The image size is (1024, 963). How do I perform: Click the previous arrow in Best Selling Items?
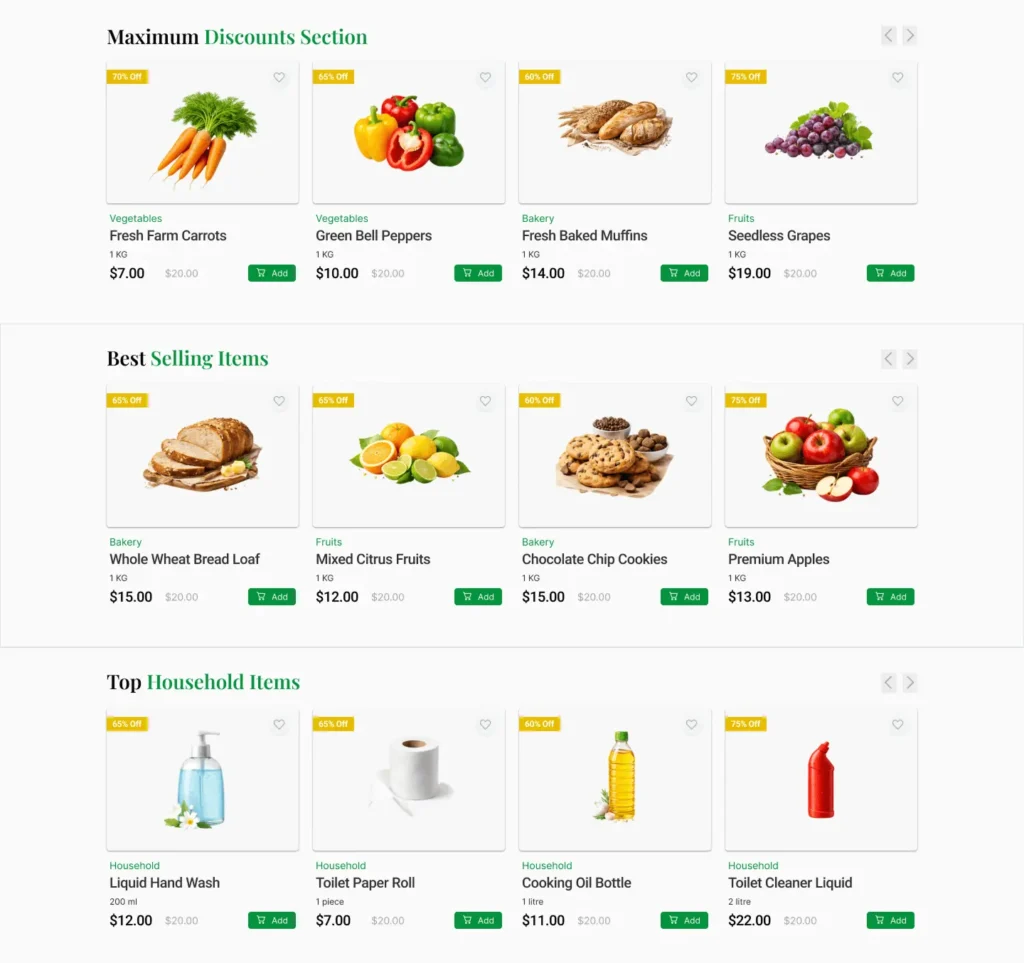tap(888, 358)
